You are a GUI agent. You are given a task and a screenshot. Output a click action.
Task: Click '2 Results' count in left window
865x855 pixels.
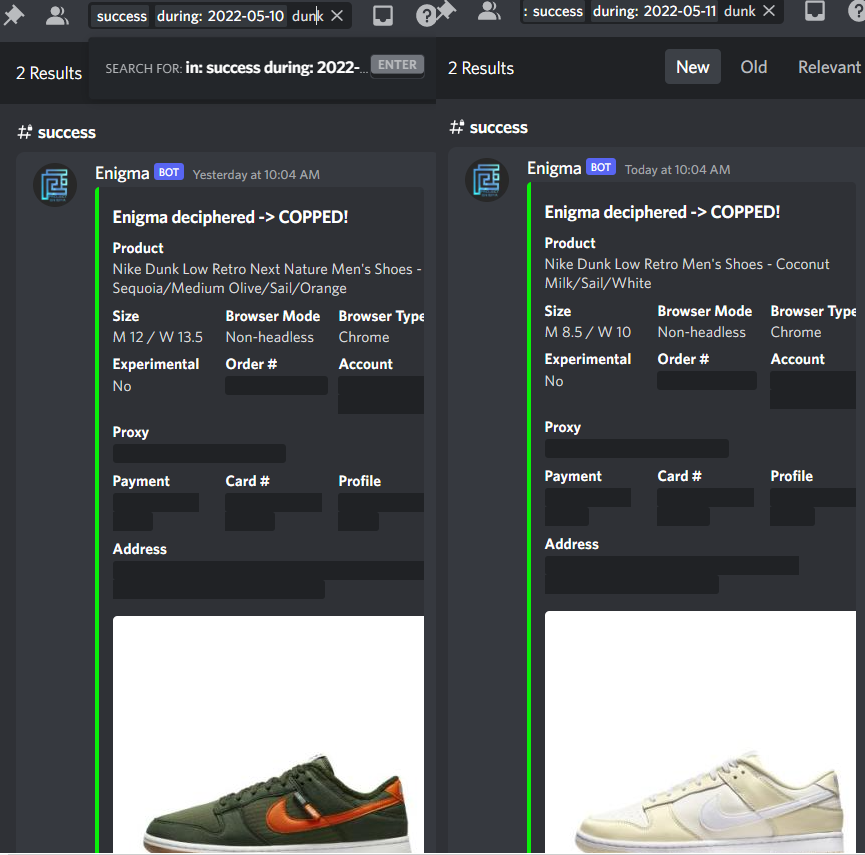coord(49,73)
